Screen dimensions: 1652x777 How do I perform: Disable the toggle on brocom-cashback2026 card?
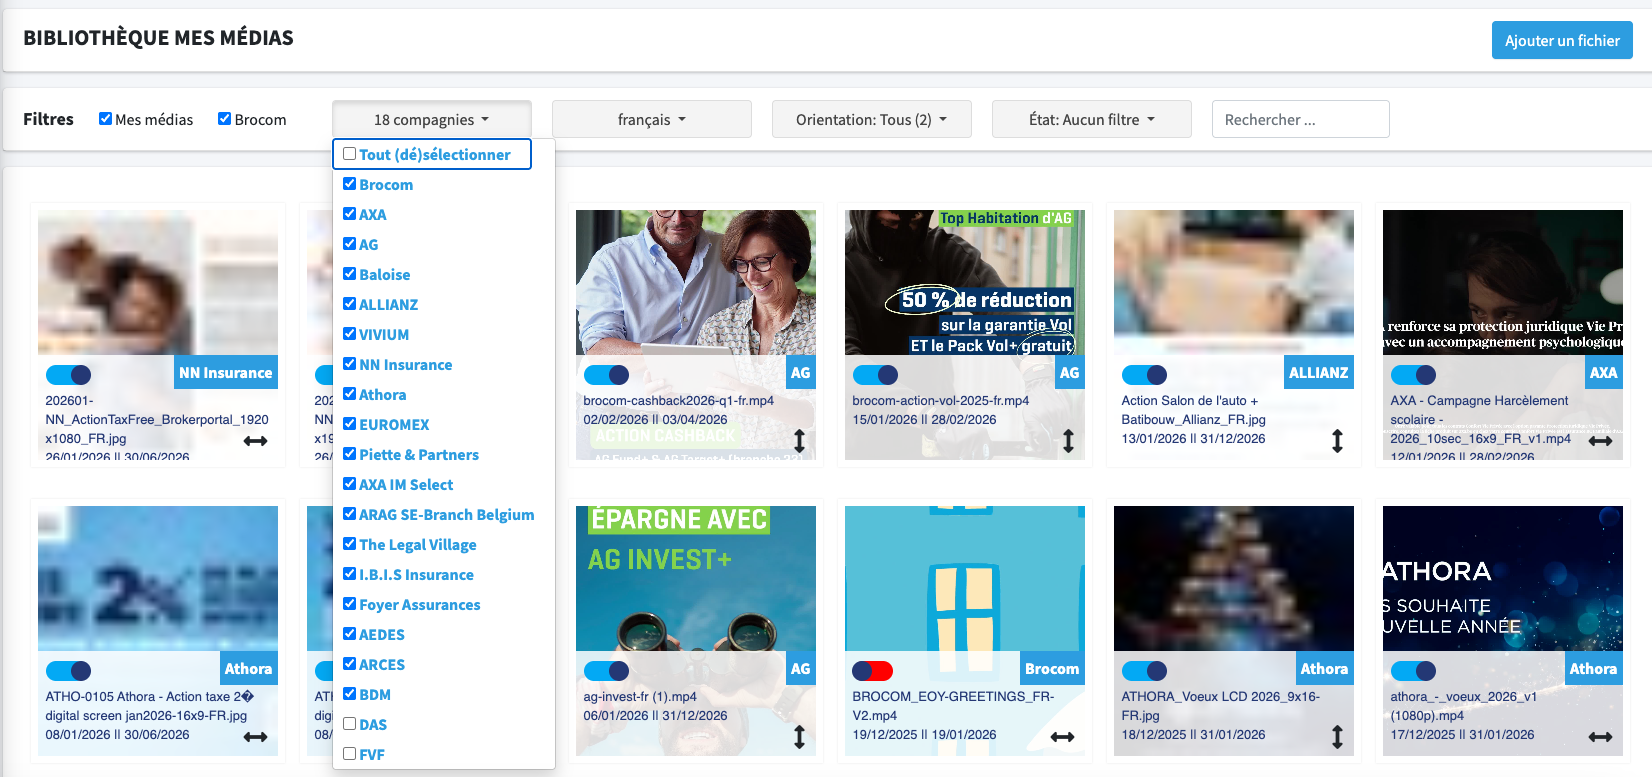(x=606, y=375)
